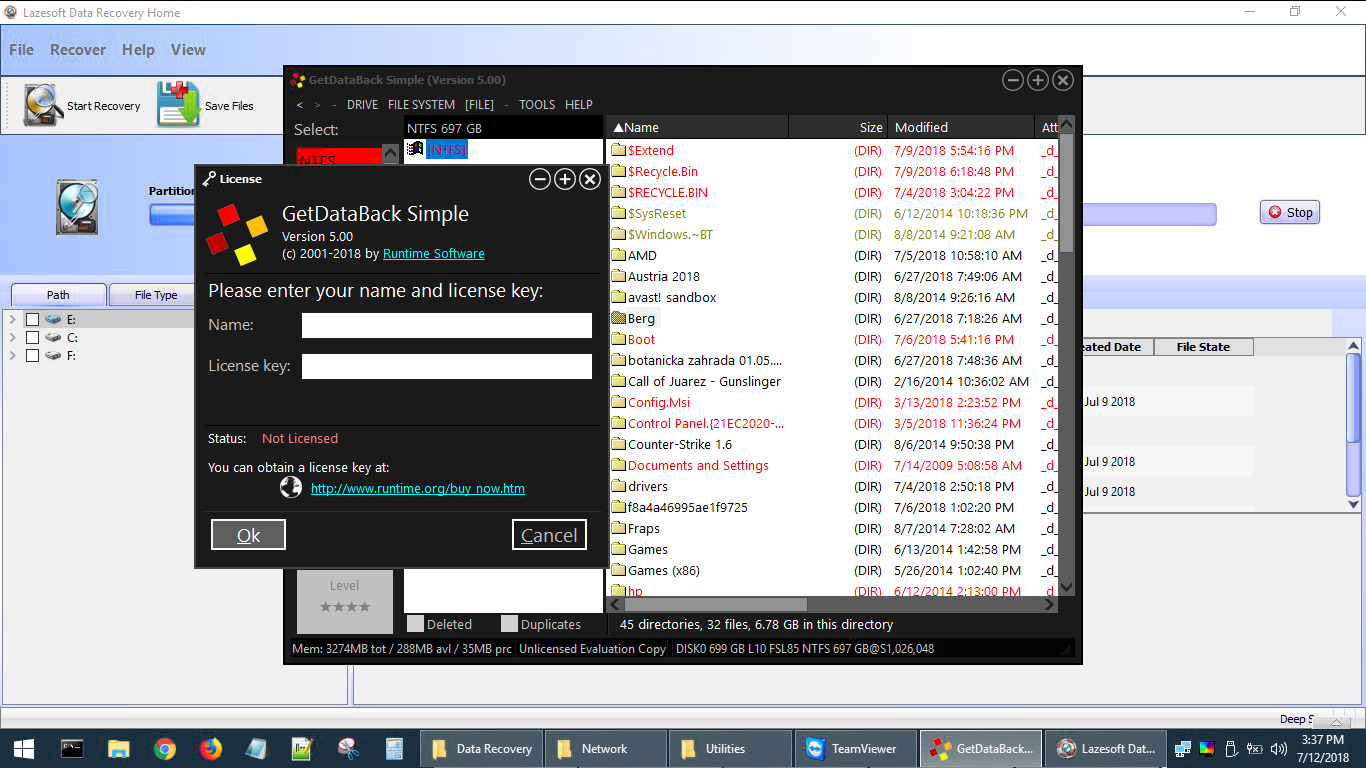Expand the E: drive tree node
Screen dimensions: 1366x768
12,319
